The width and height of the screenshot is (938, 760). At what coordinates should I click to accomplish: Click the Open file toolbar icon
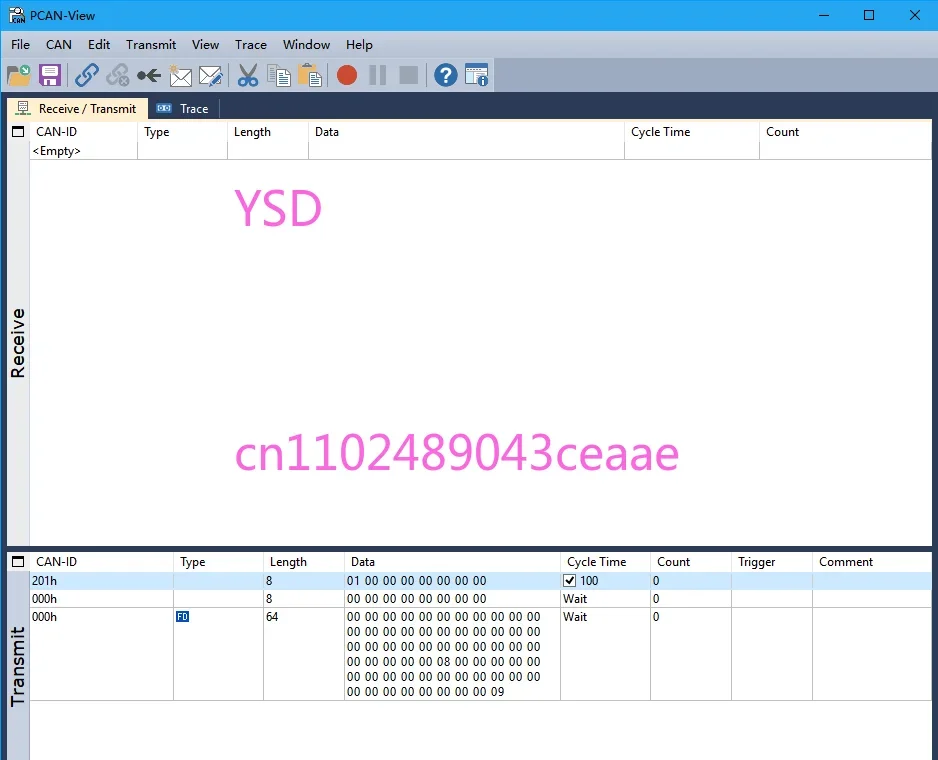click(x=19, y=75)
